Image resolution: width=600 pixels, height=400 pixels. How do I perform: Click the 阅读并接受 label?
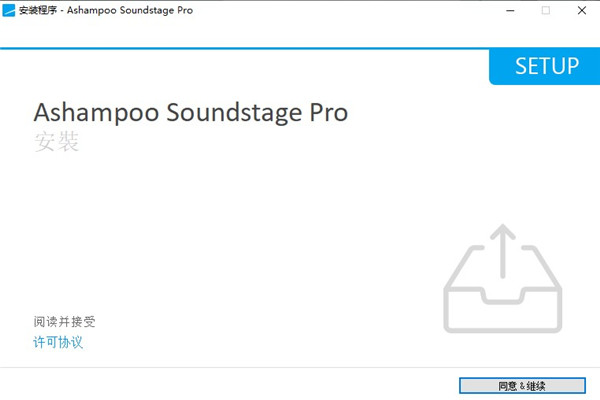64,322
